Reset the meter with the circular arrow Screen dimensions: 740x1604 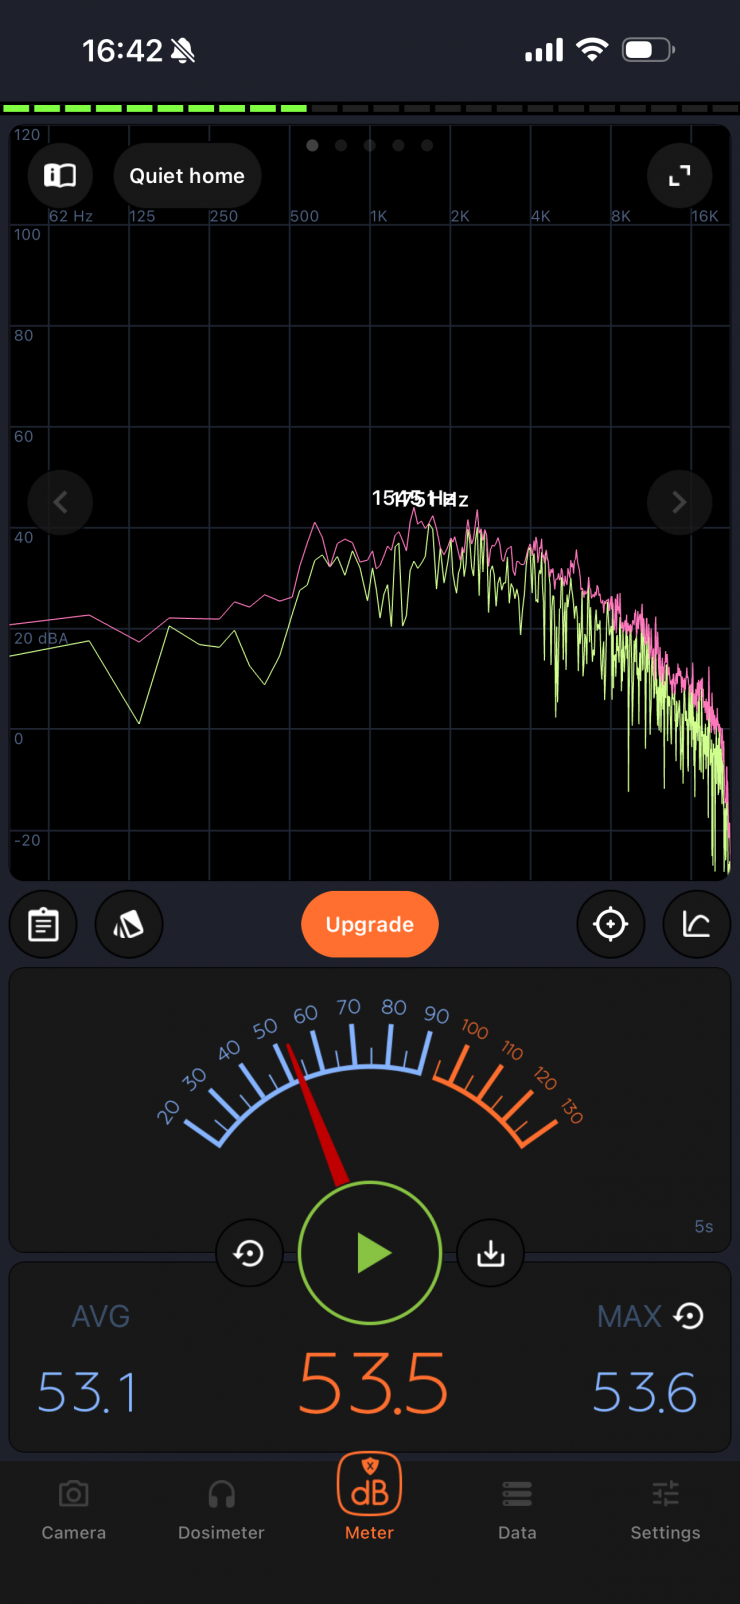click(x=249, y=1253)
